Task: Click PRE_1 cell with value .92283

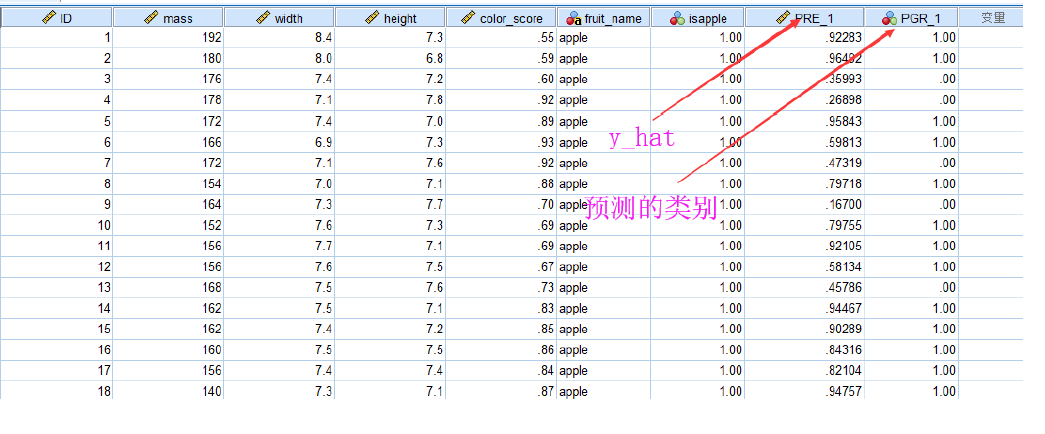Action: (x=804, y=38)
